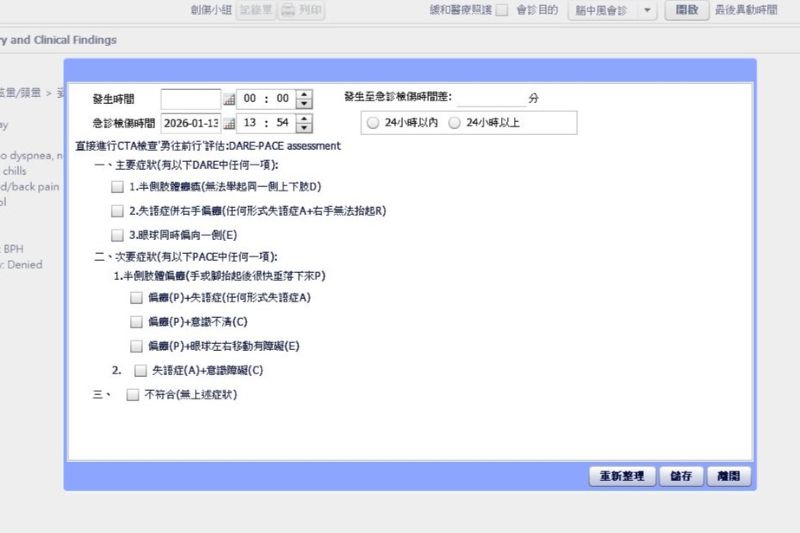Decrease 發生時間 time with down arrow

[304, 104]
